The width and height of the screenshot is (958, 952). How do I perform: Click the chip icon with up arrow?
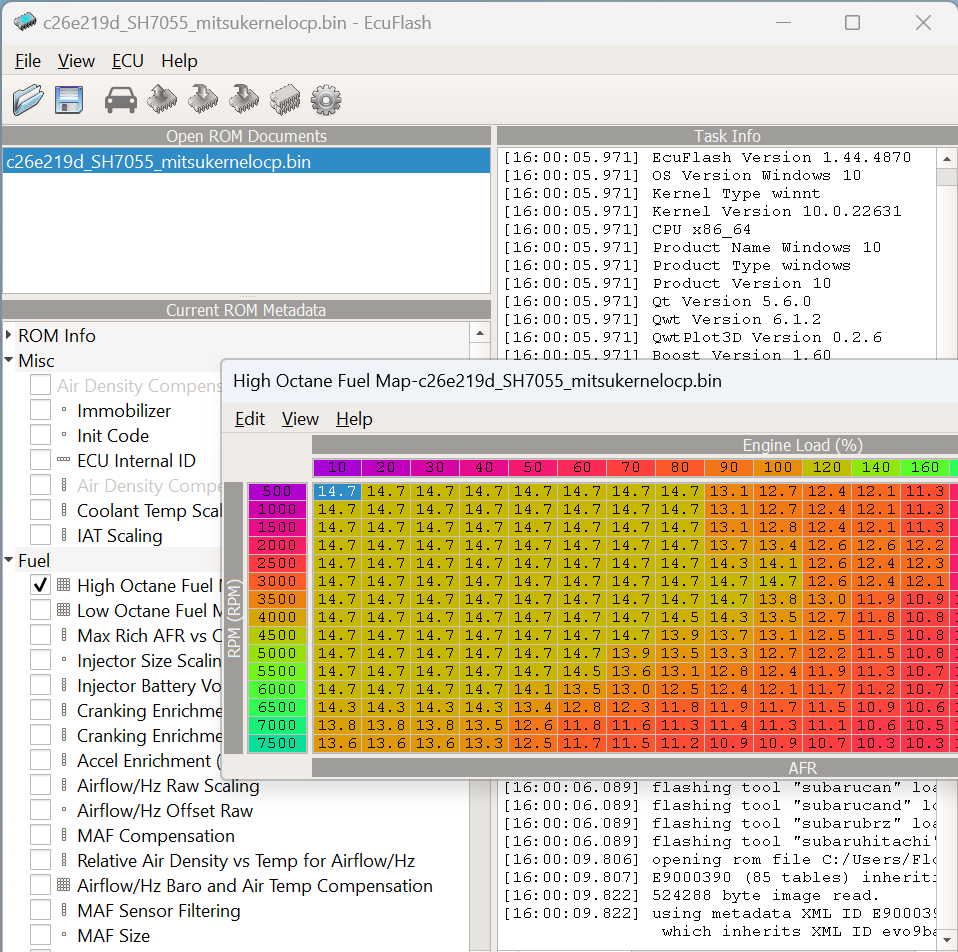click(x=162, y=99)
